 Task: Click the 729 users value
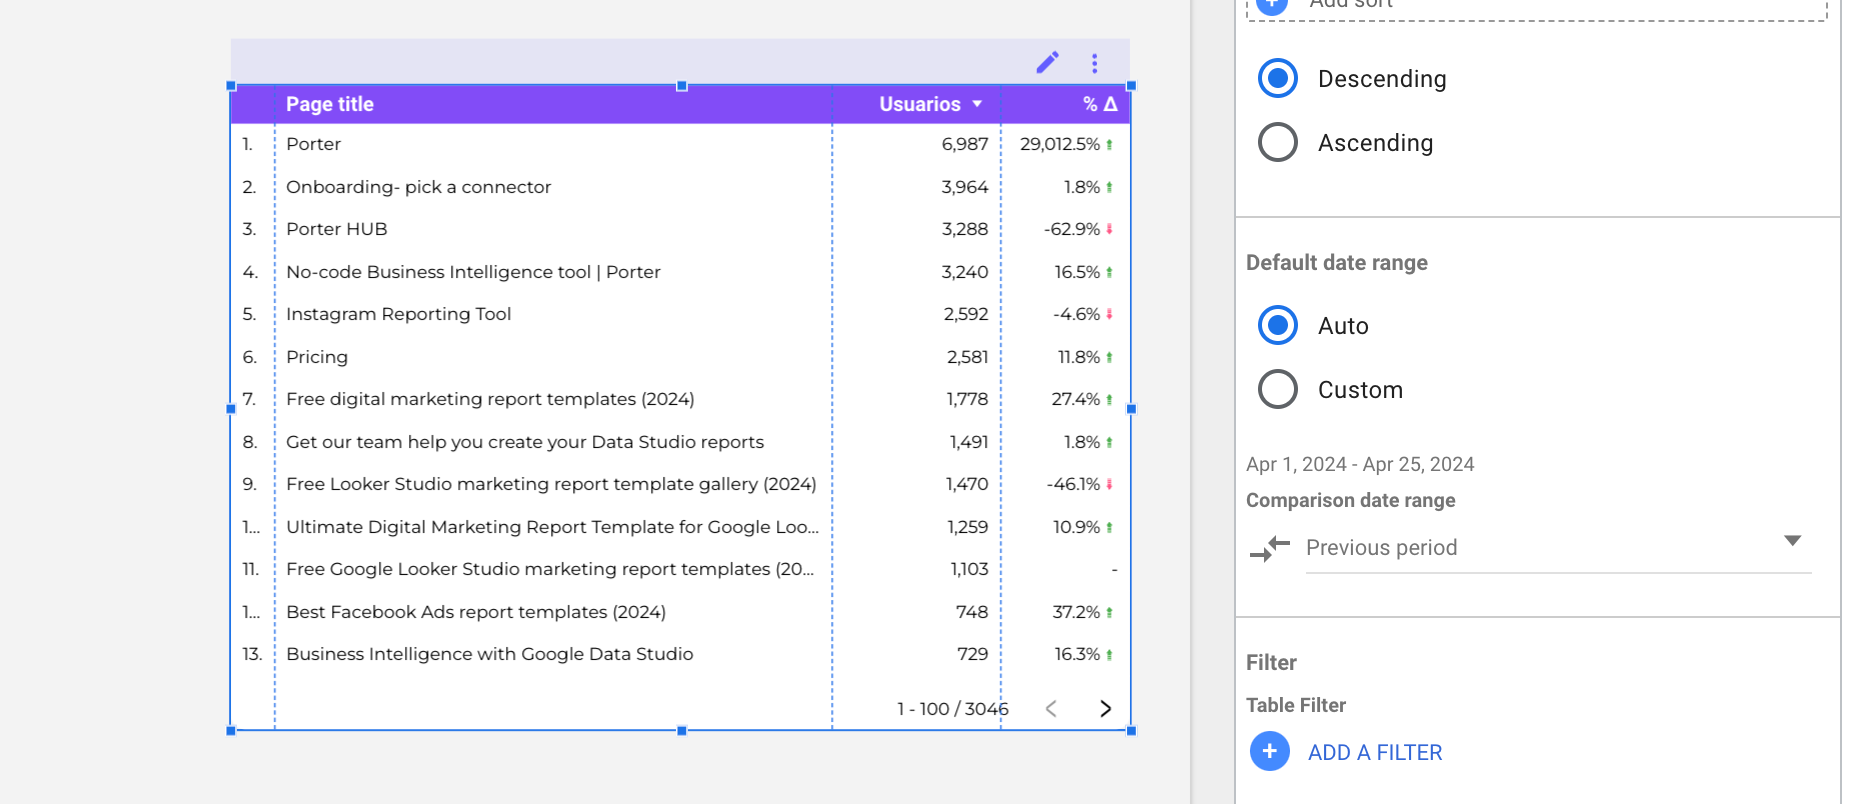coord(972,654)
